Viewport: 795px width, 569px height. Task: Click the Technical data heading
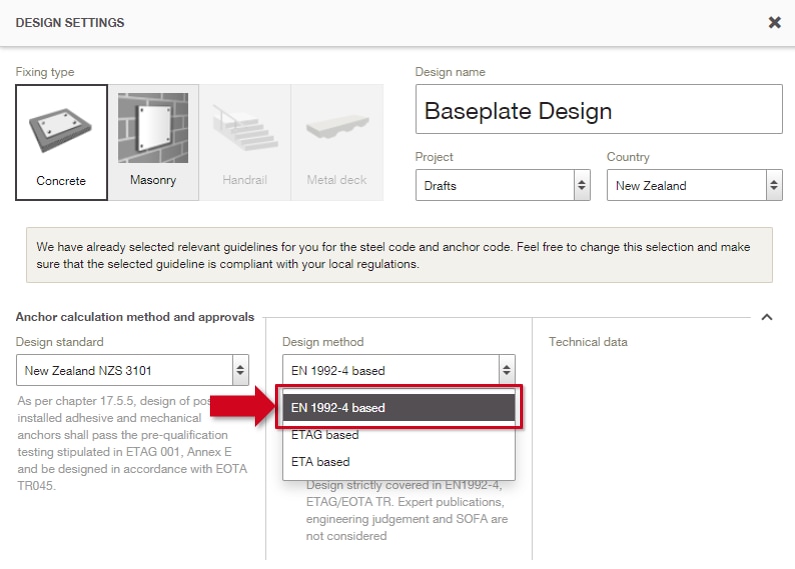[x=588, y=342]
